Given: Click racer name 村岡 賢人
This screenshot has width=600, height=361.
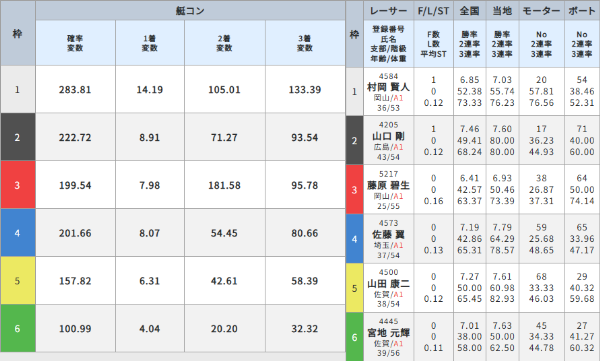Looking at the screenshot, I should [x=388, y=87].
